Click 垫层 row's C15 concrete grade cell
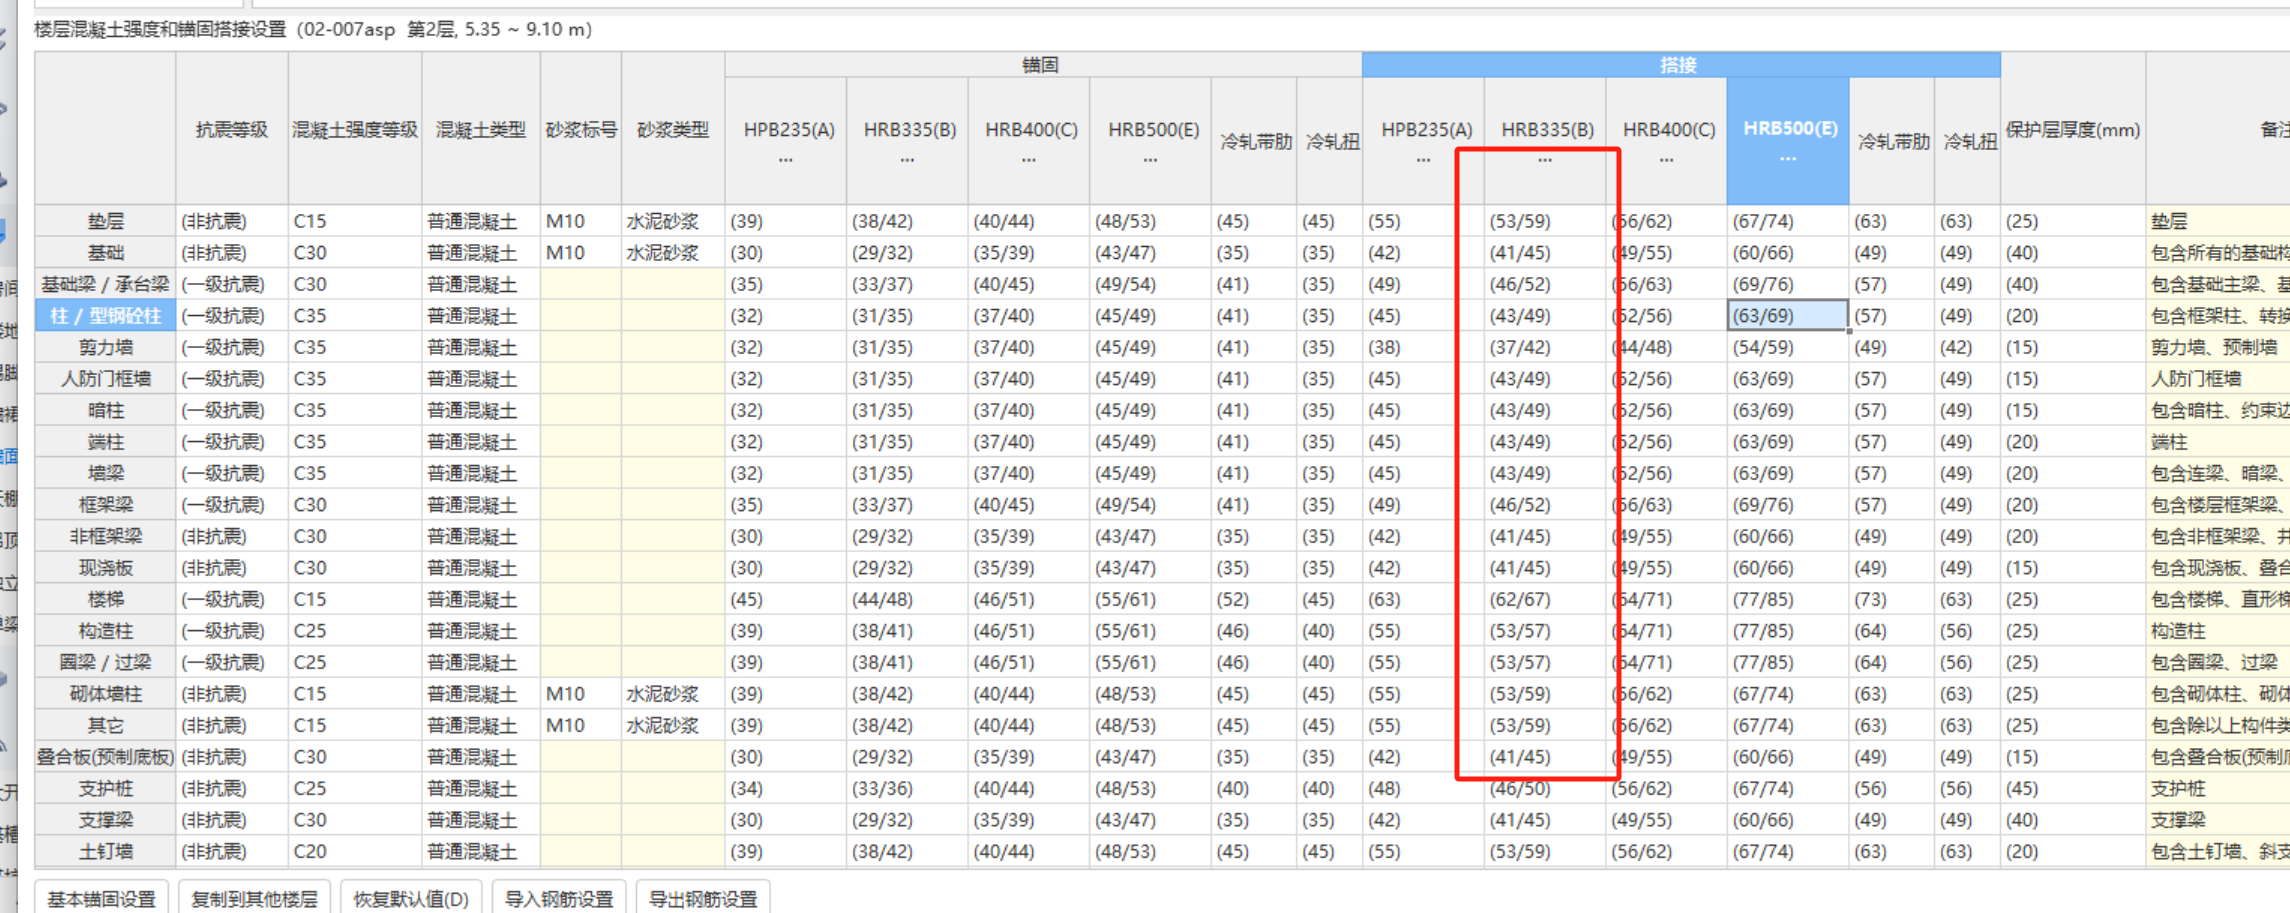Image resolution: width=2290 pixels, height=913 pixels. (x=355, y=221)
